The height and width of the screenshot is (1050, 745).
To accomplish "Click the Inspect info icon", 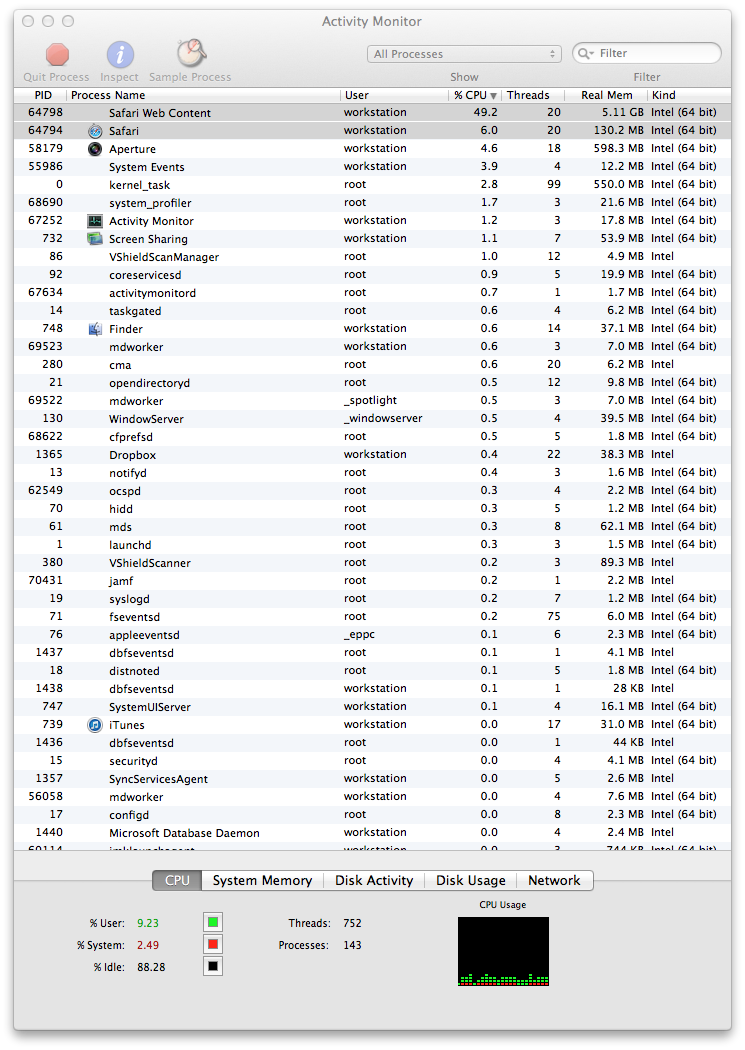I will click(120, 54).
